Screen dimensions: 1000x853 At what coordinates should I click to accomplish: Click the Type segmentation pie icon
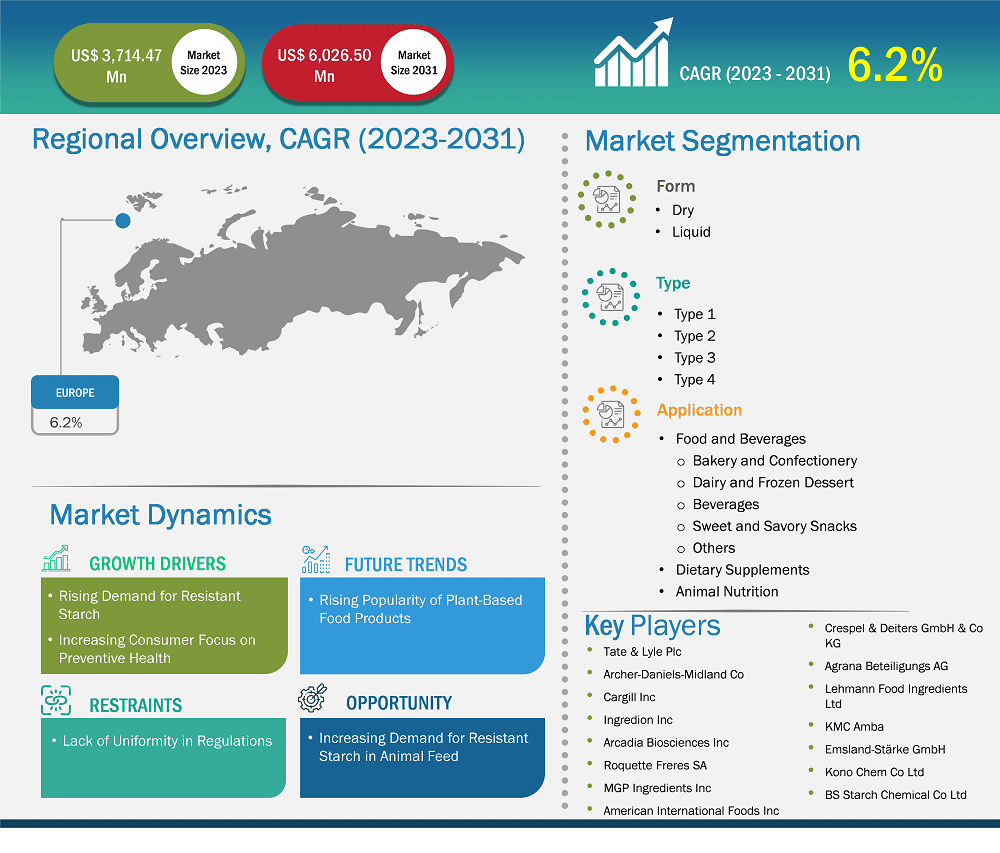click(x=610, y=296)
